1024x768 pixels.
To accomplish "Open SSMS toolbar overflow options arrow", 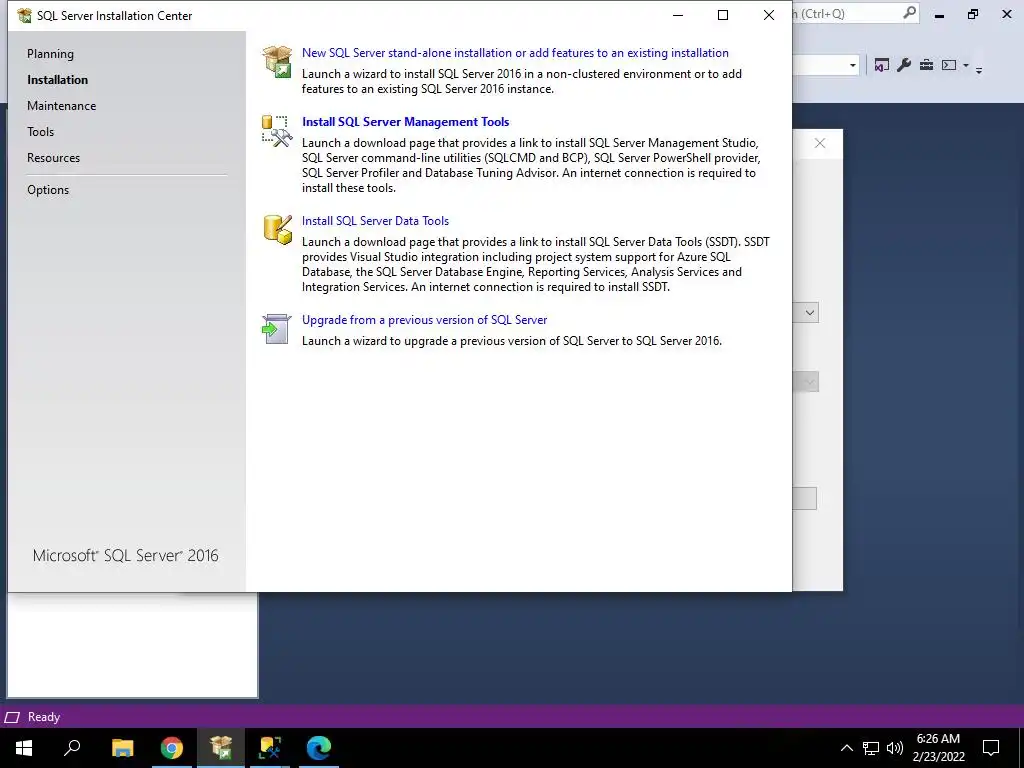I will 979,69.
